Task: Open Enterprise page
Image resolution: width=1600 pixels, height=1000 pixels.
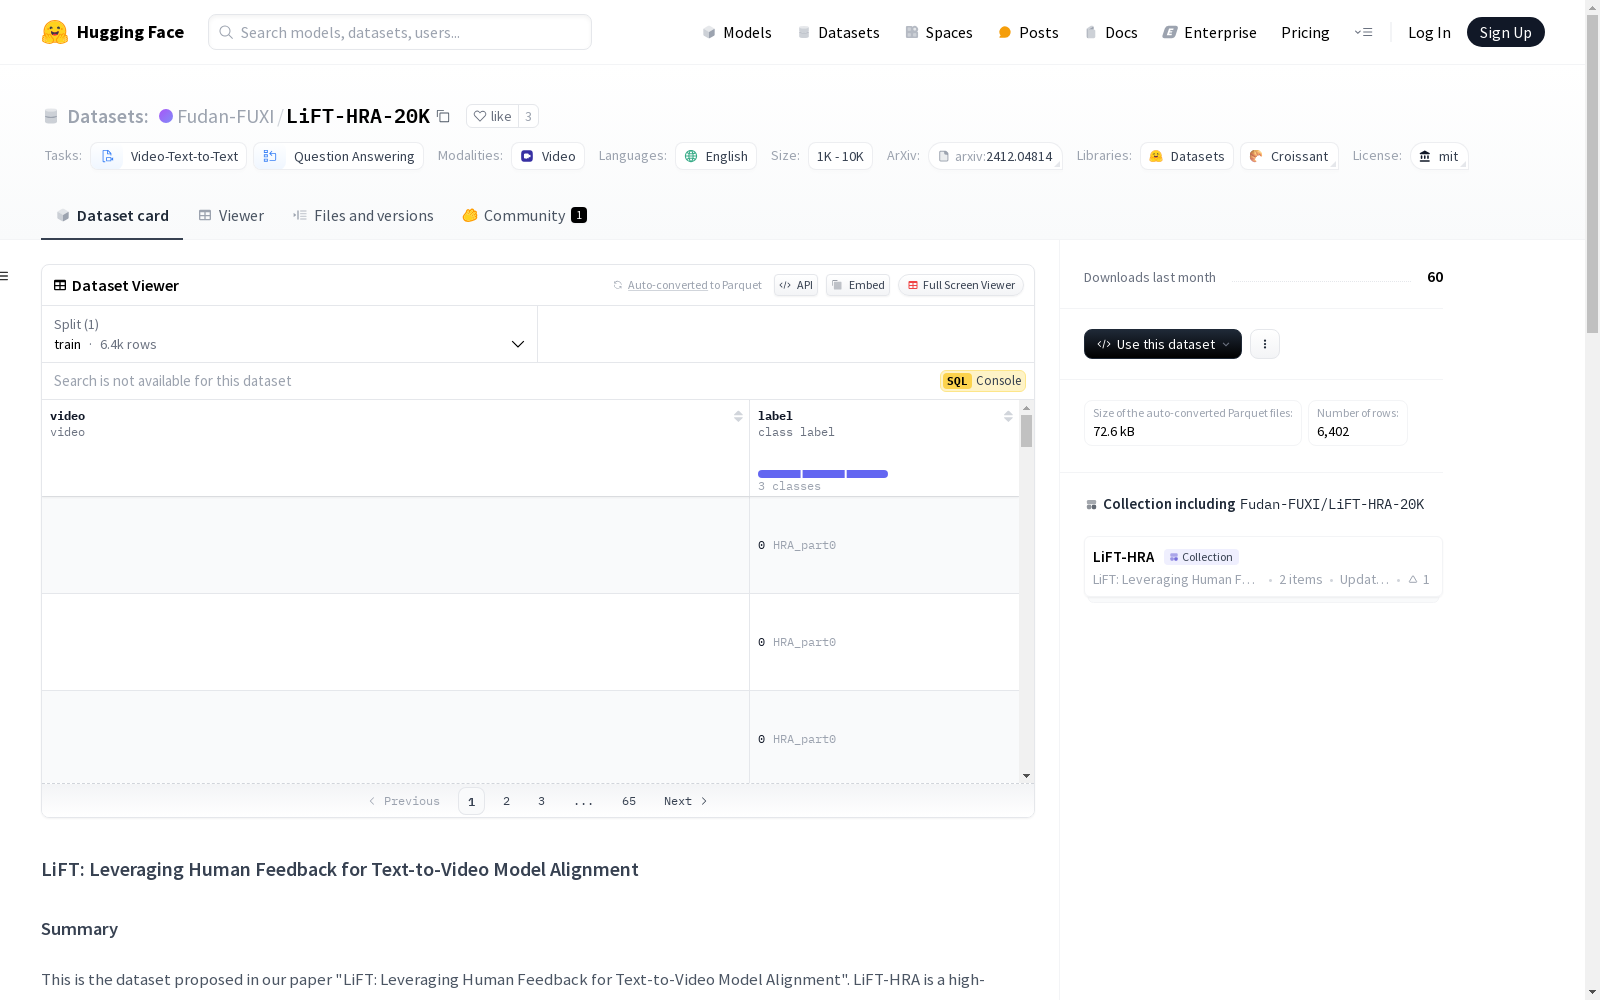Action: coord(1209,32)
